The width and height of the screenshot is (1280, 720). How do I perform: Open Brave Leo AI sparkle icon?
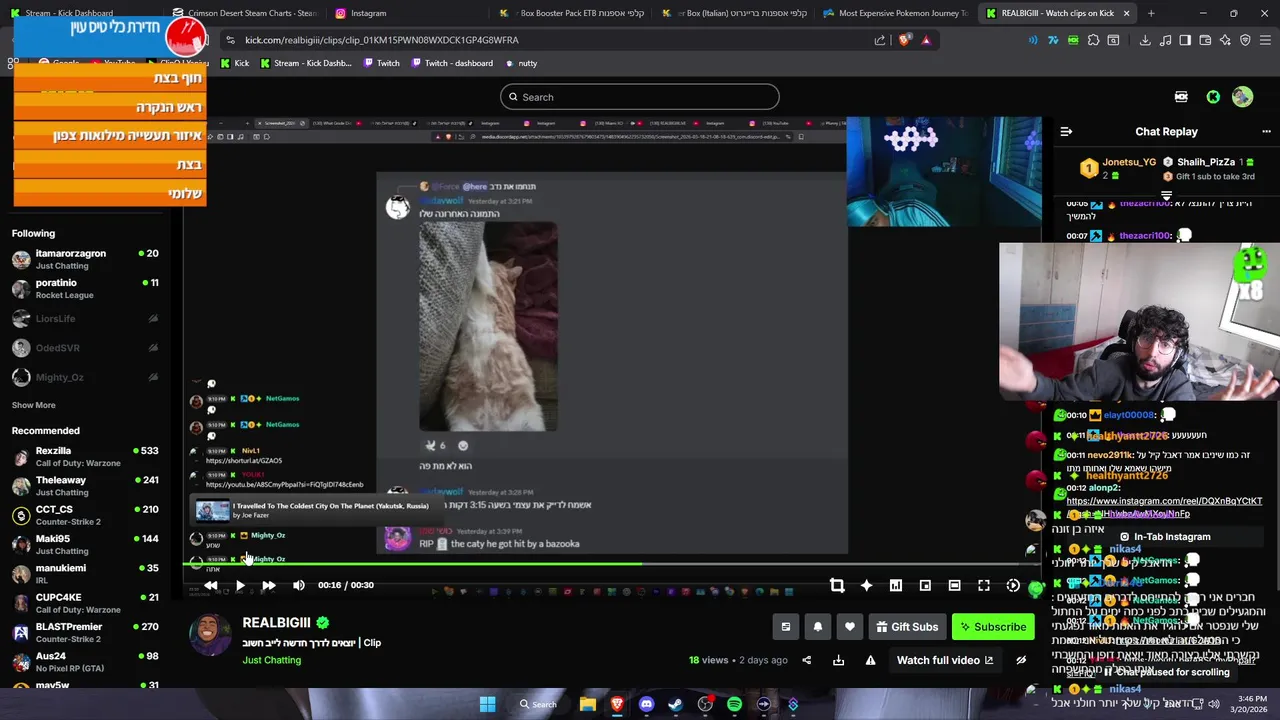(1225, 40)
